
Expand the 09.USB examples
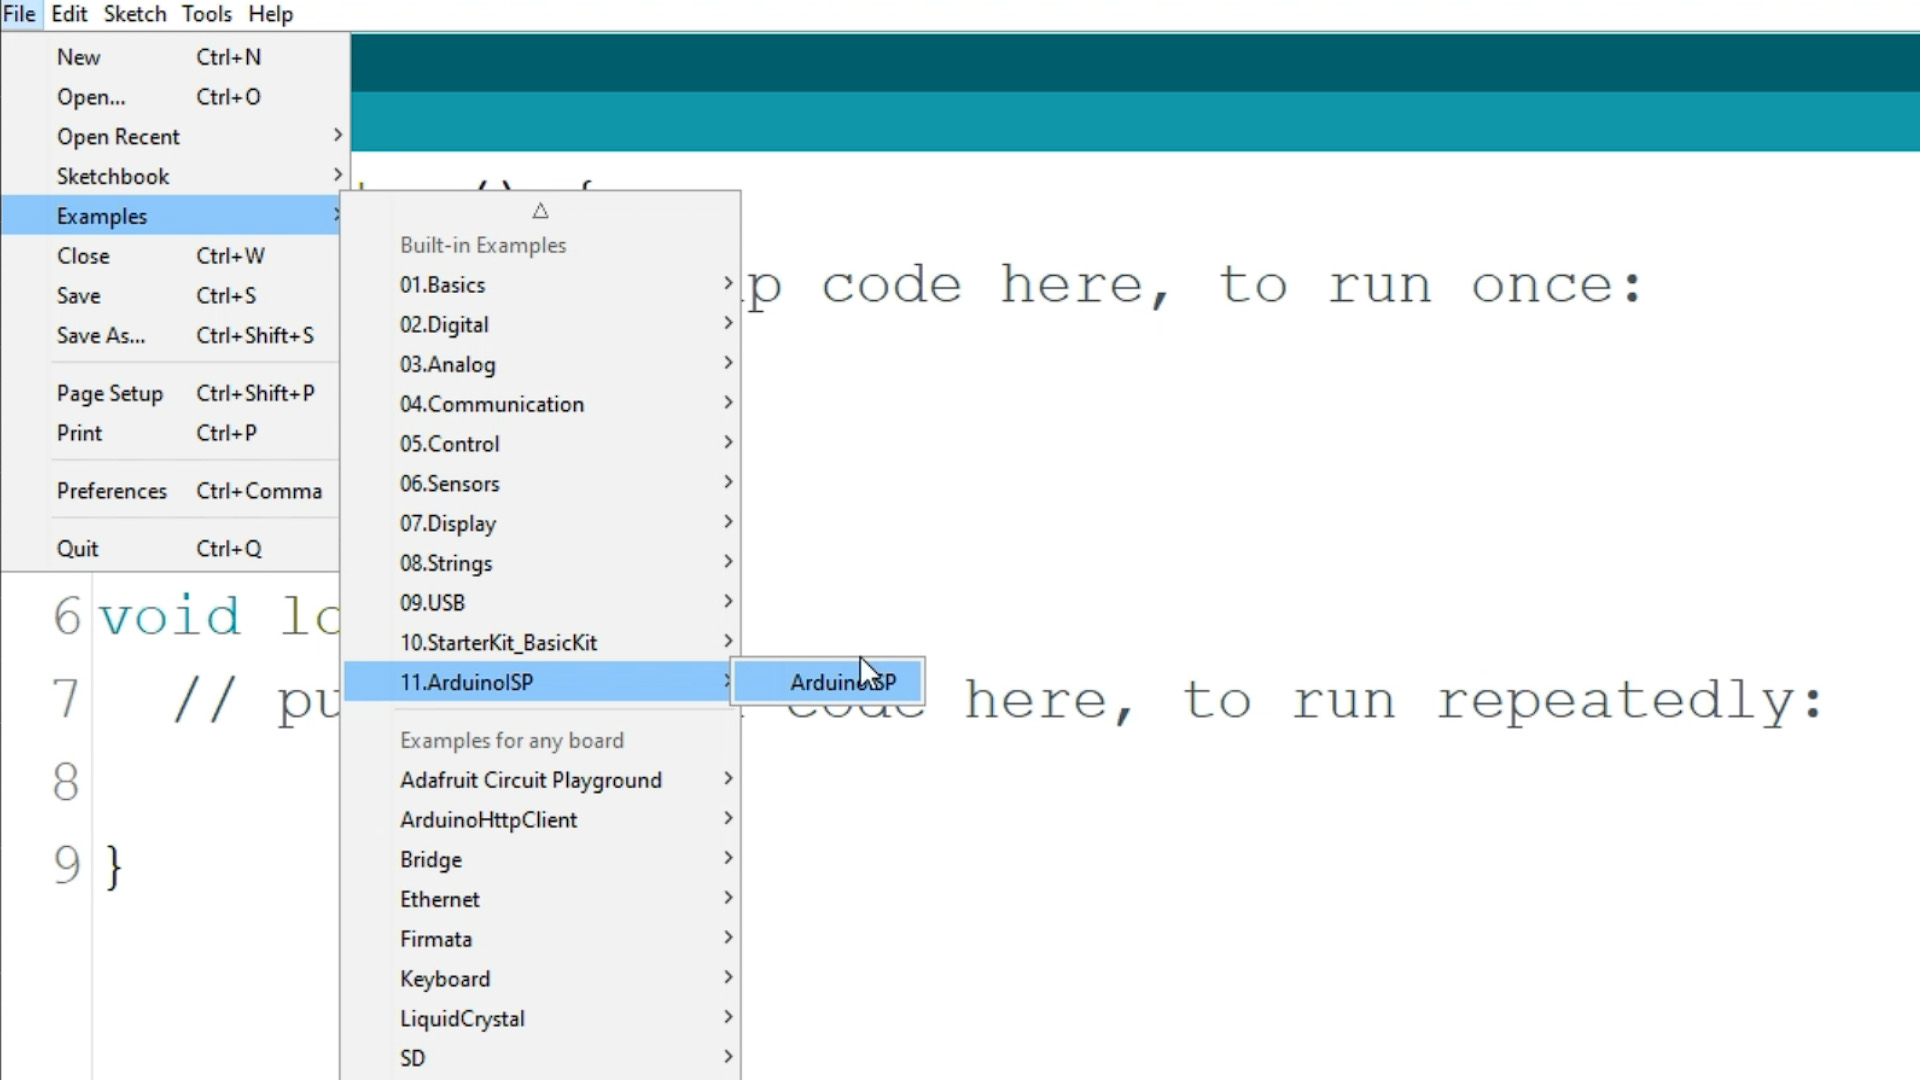coord(541,603)
